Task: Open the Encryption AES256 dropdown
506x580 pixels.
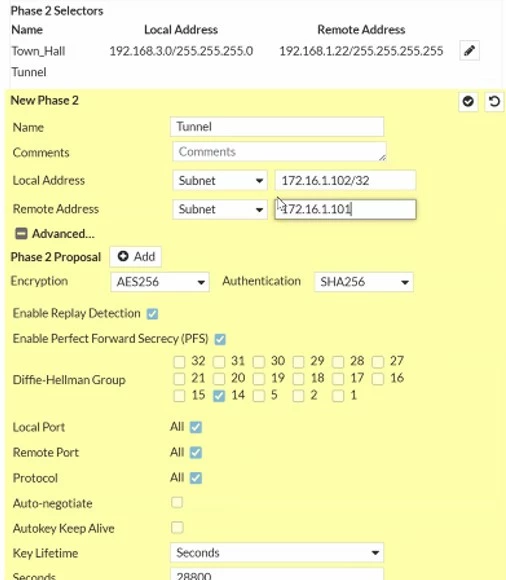Action: coord(160,282)
